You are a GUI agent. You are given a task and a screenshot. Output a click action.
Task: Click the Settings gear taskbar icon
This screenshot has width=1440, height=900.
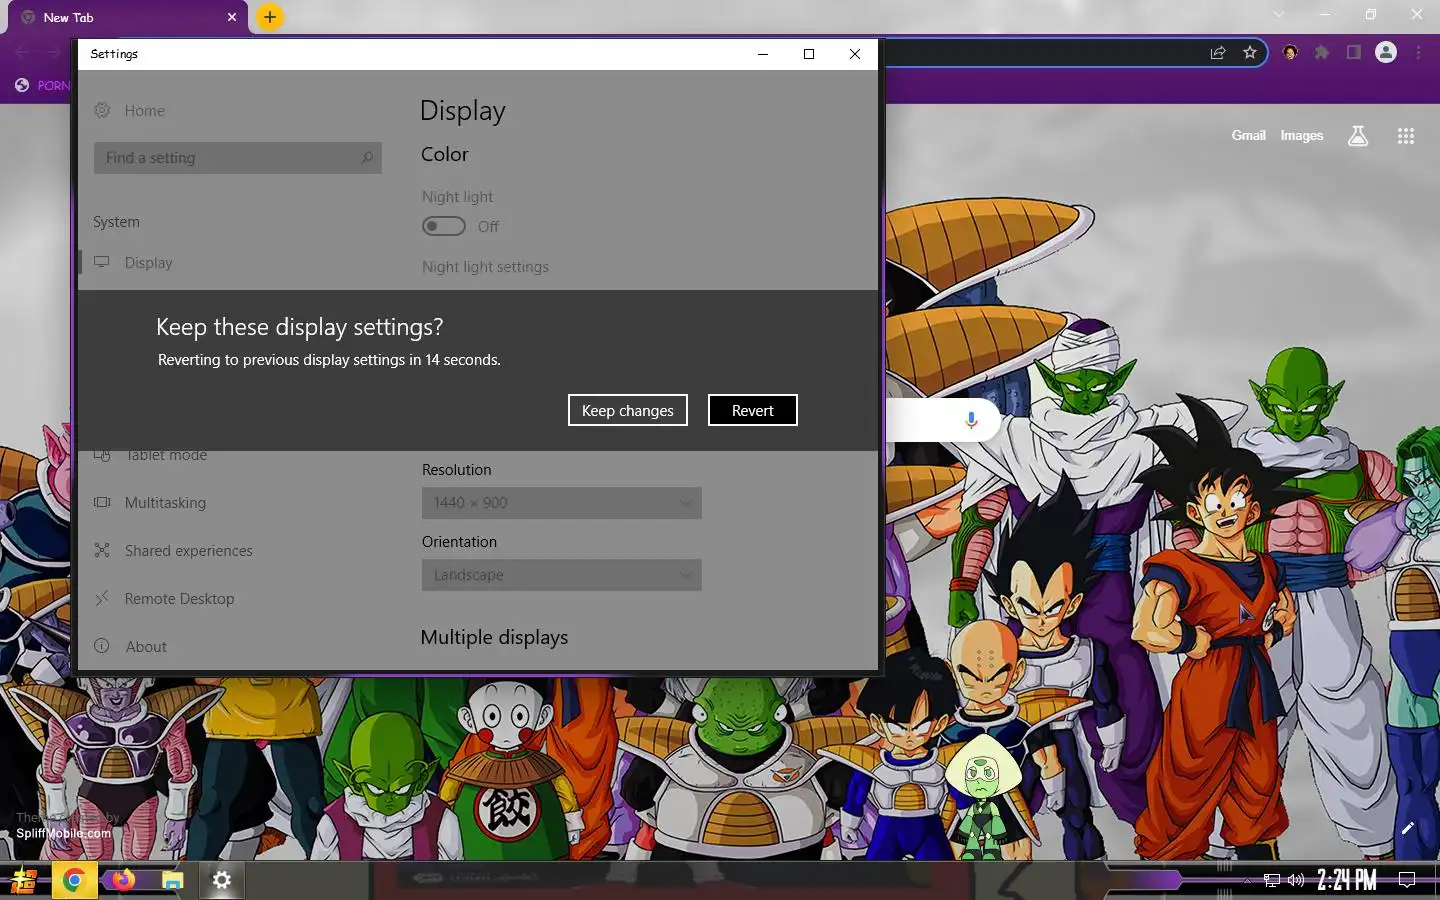tap(222, 881)
